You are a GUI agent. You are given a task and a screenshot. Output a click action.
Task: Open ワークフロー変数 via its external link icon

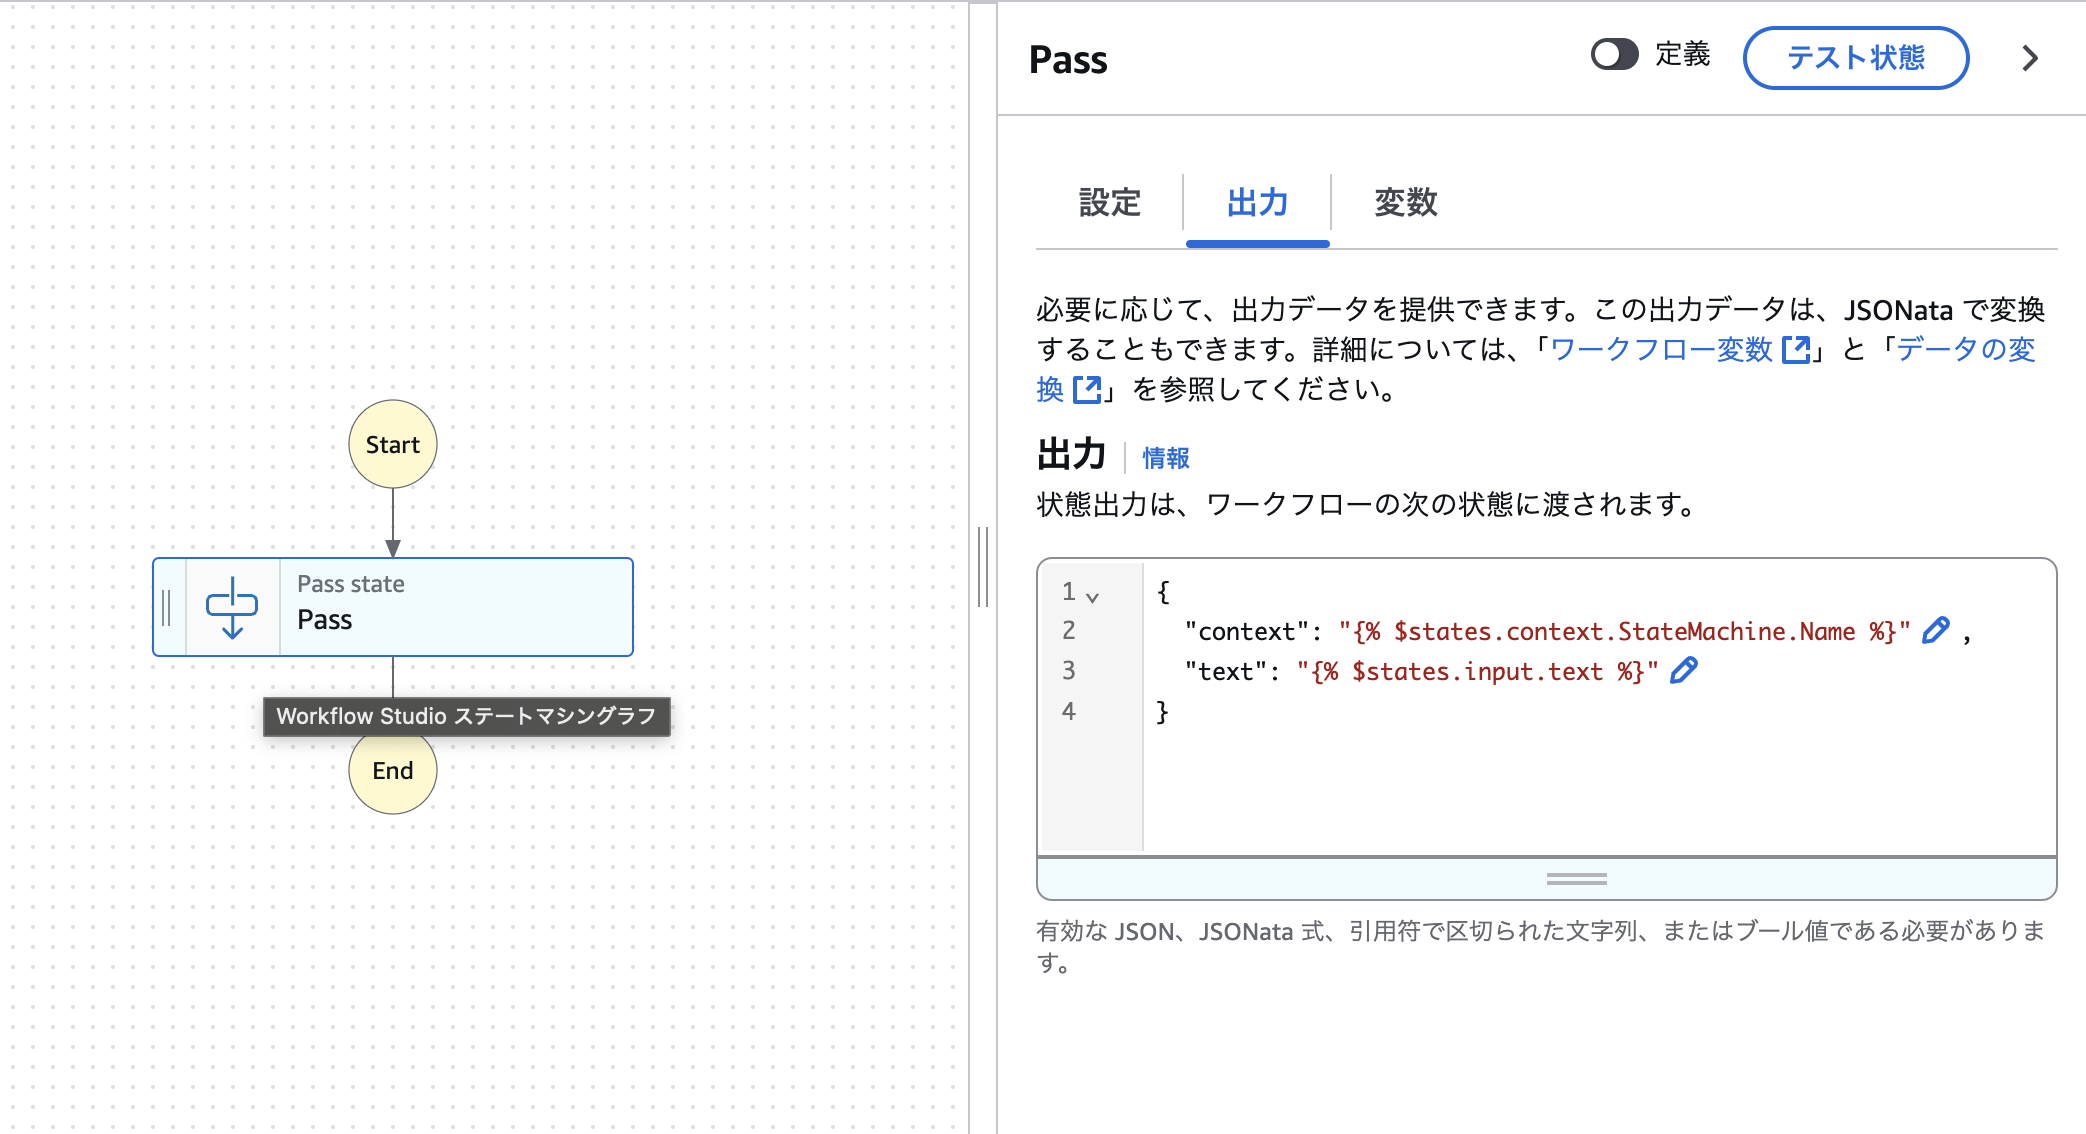click(1797, 350)
